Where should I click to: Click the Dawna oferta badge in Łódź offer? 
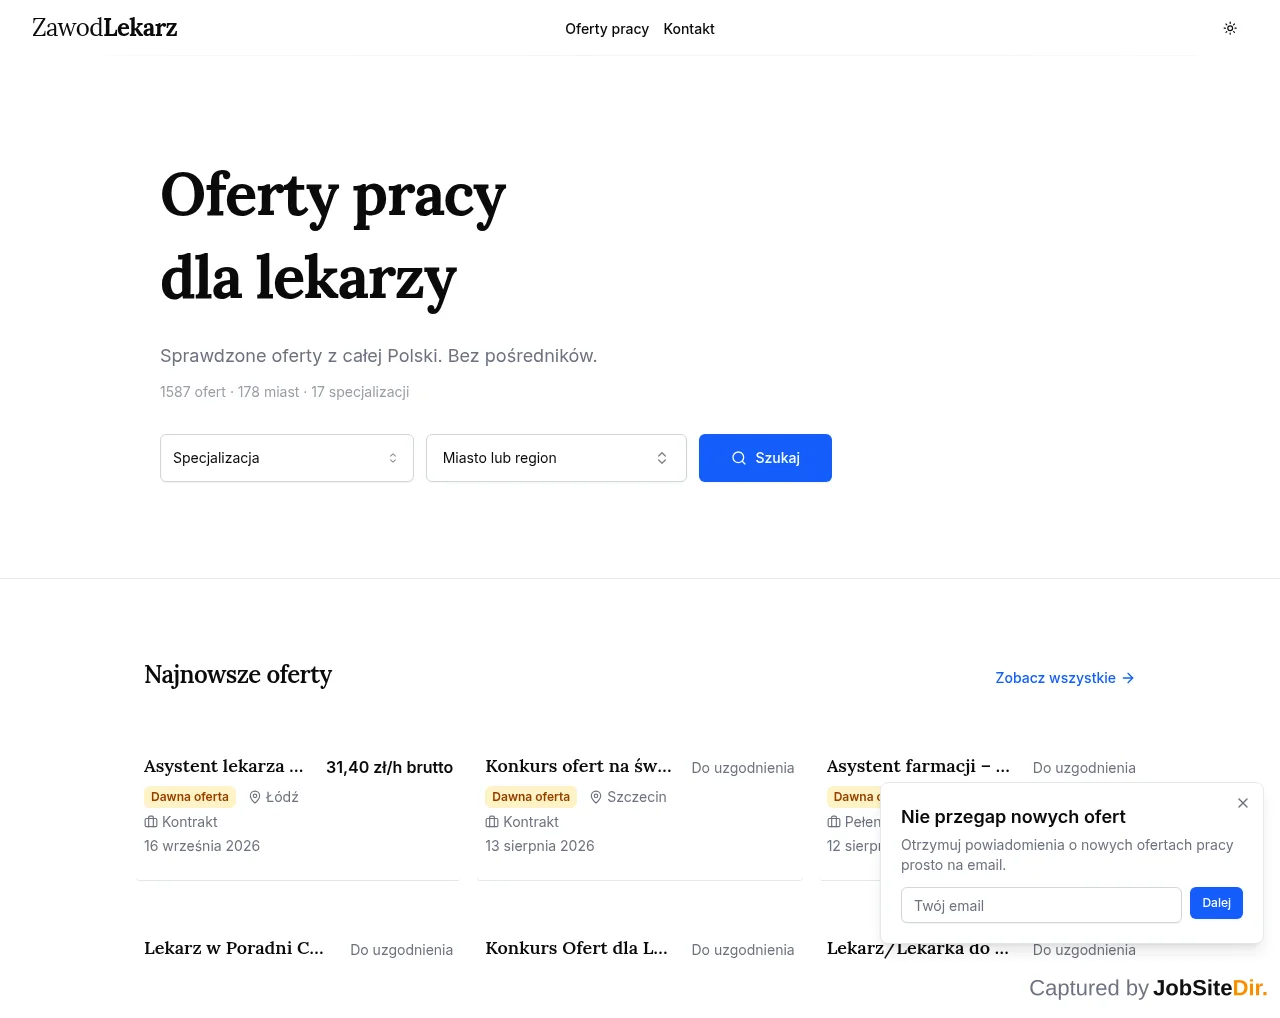pos(190,797)
